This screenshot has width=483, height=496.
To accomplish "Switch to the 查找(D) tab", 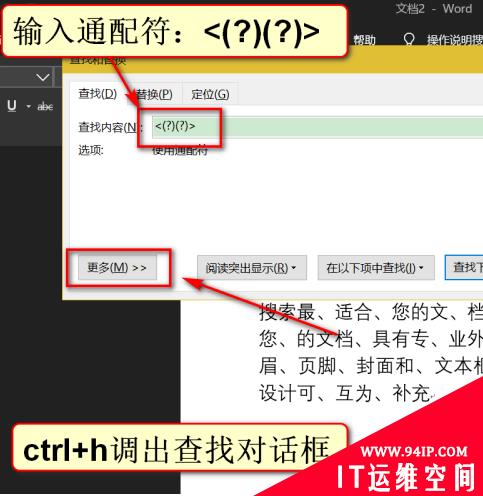I will pos(97,94).
